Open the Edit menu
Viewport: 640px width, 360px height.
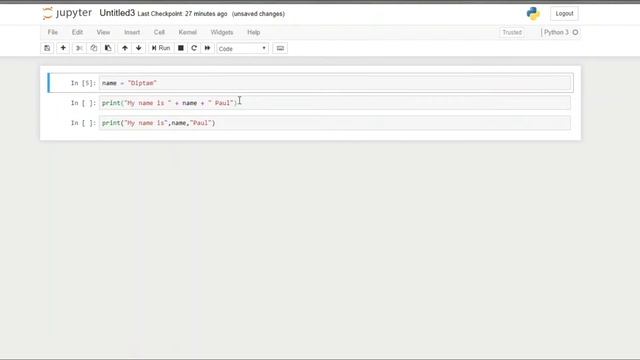pyautogui.click(x=77, y=32)
